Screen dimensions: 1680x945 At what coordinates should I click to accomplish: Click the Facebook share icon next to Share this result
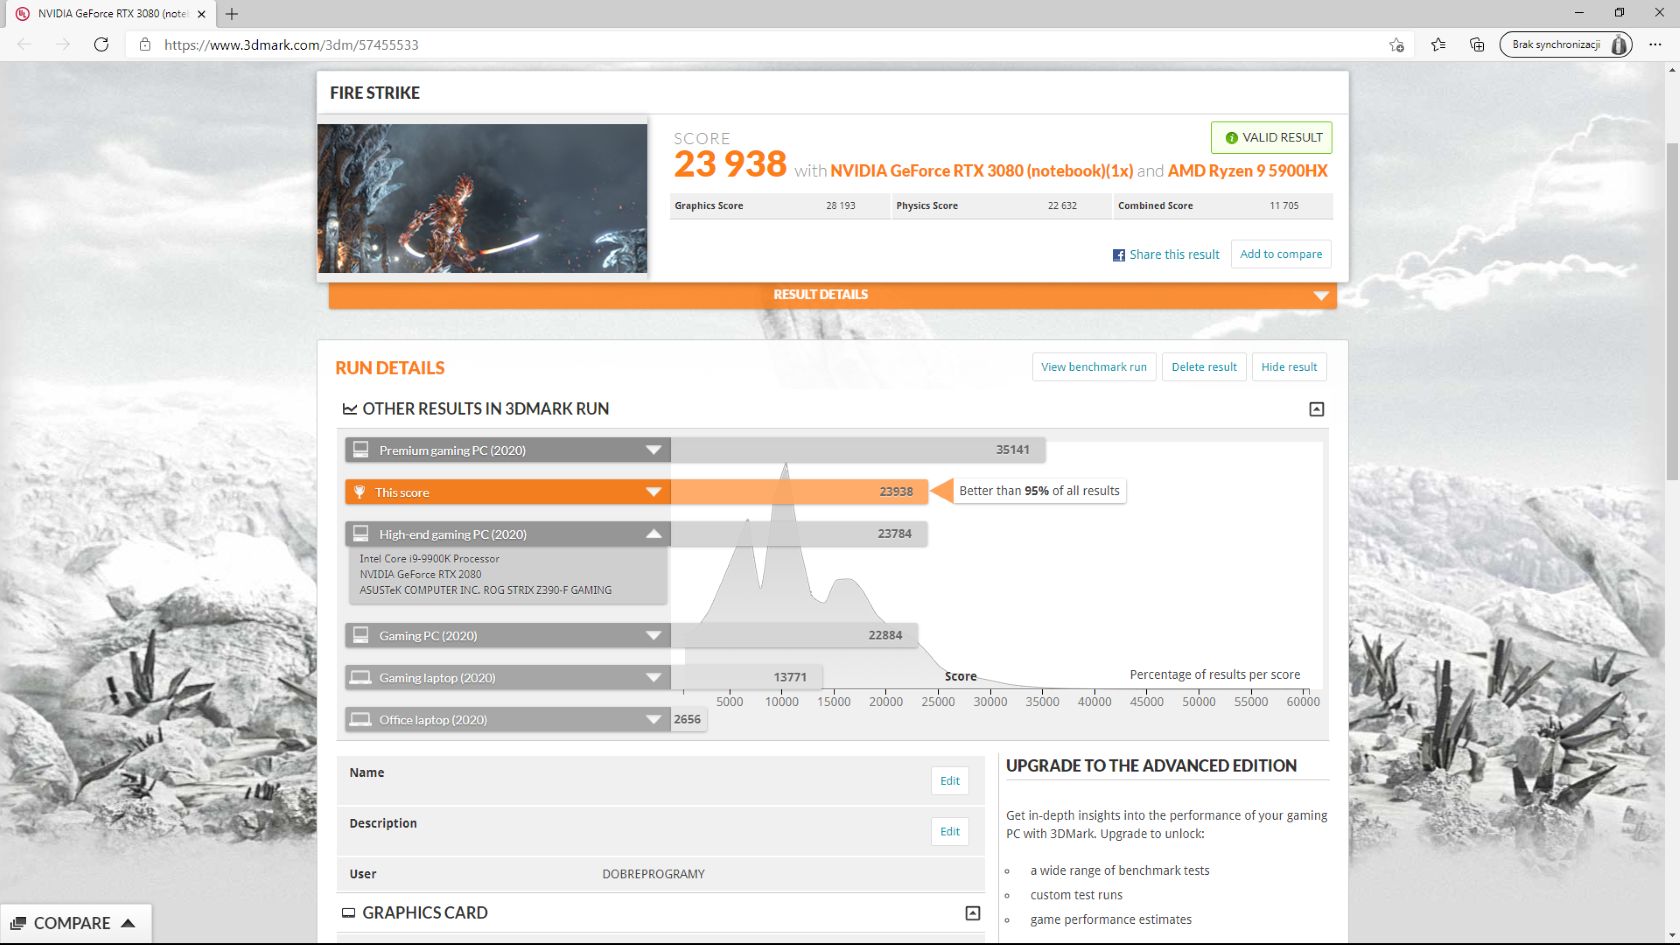click(x=1118, y=254)
